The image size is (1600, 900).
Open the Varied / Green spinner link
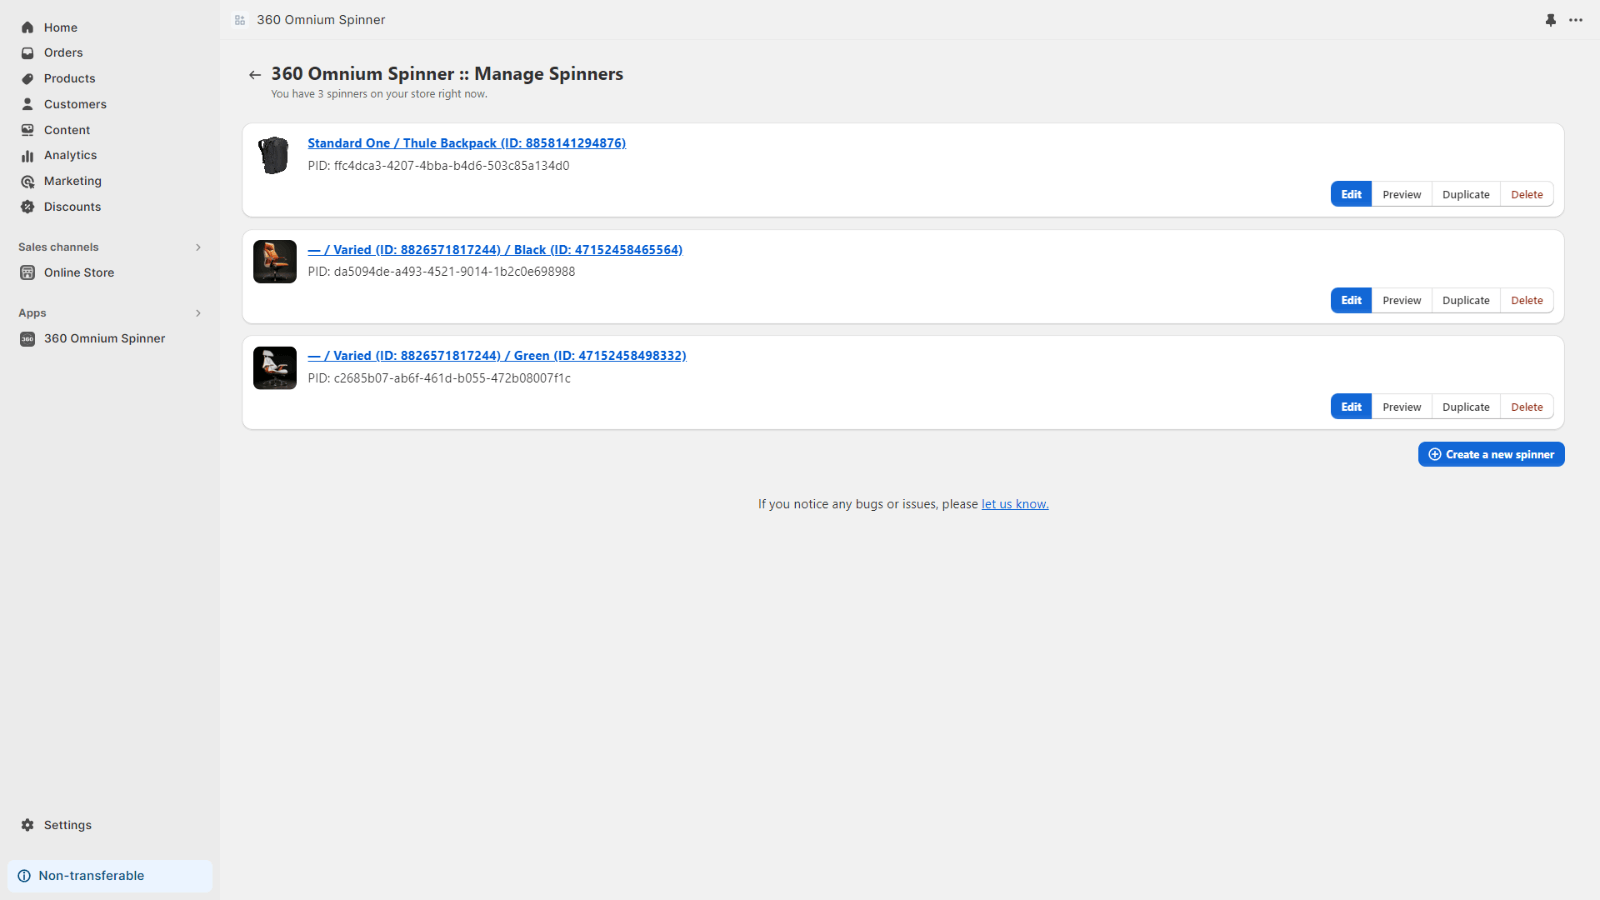(497, 356)
